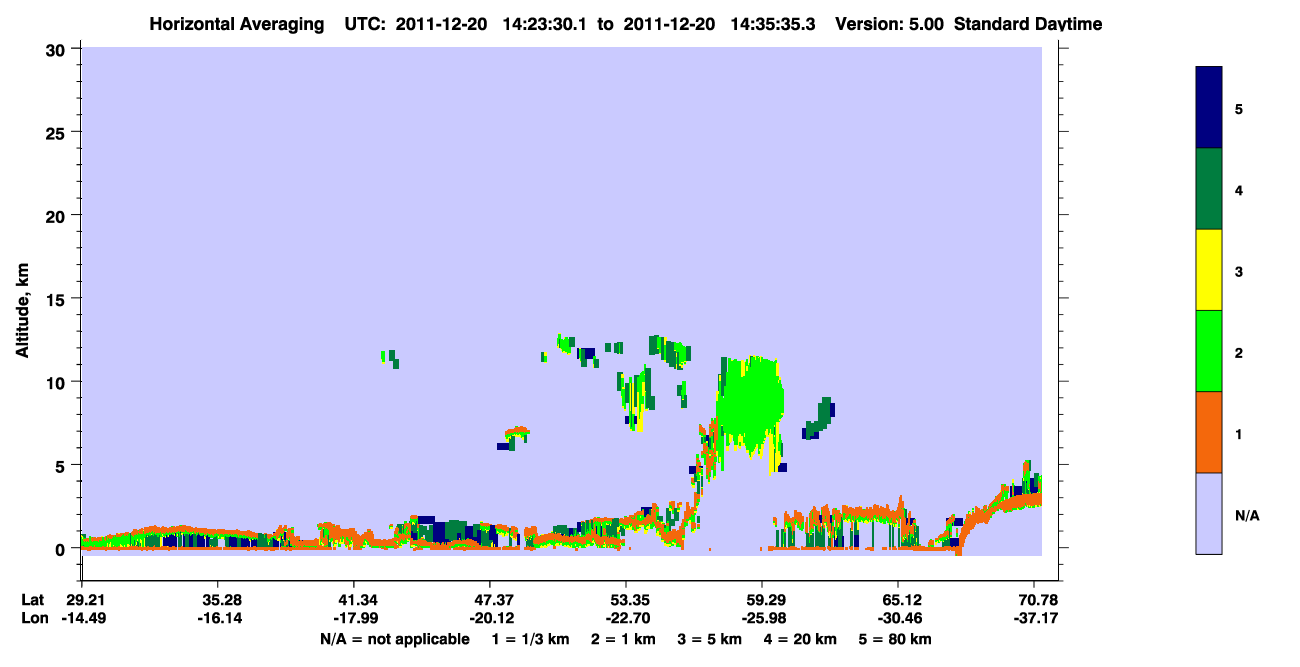Click legend text '3 = 5 km'
1300x667 pixels.
[x=710, y=639]
